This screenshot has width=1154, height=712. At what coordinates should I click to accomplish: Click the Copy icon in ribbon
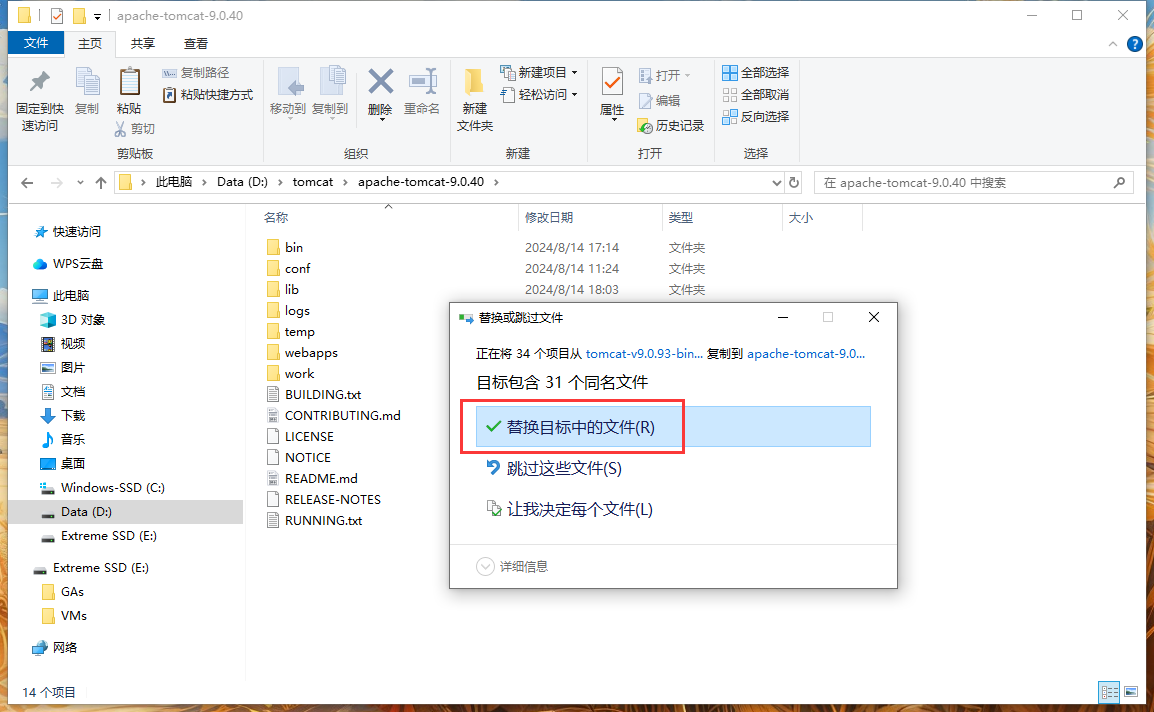87,81
